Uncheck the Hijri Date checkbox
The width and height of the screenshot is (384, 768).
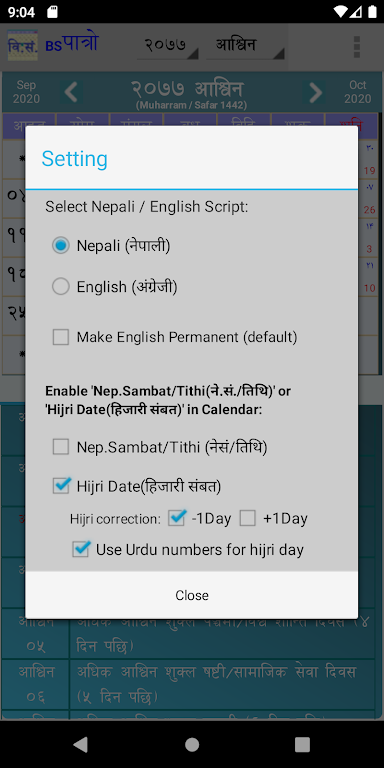[x=61, y=486]
